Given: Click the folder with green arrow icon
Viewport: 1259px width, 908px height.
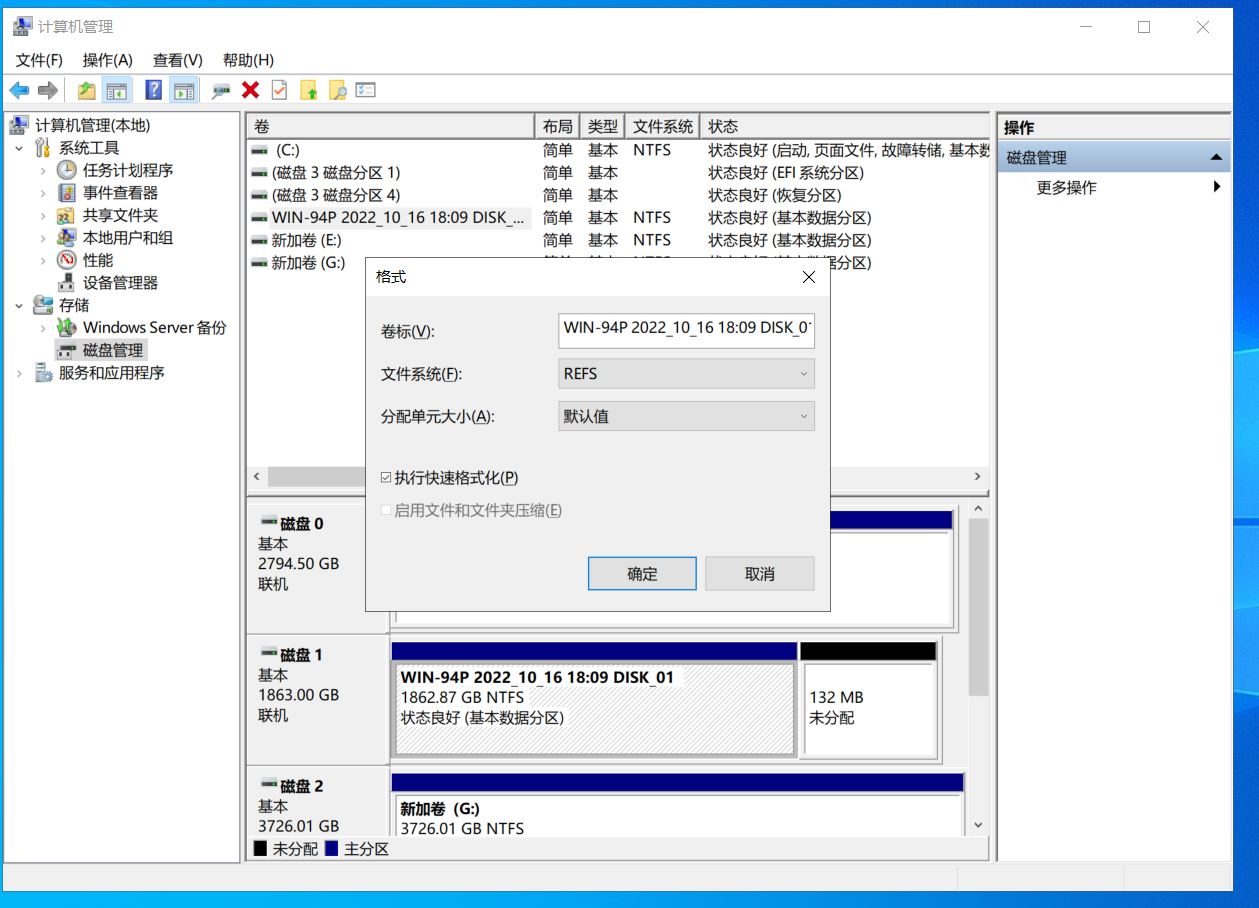Looking at the screenshot, I should click(x=309, y=90).
